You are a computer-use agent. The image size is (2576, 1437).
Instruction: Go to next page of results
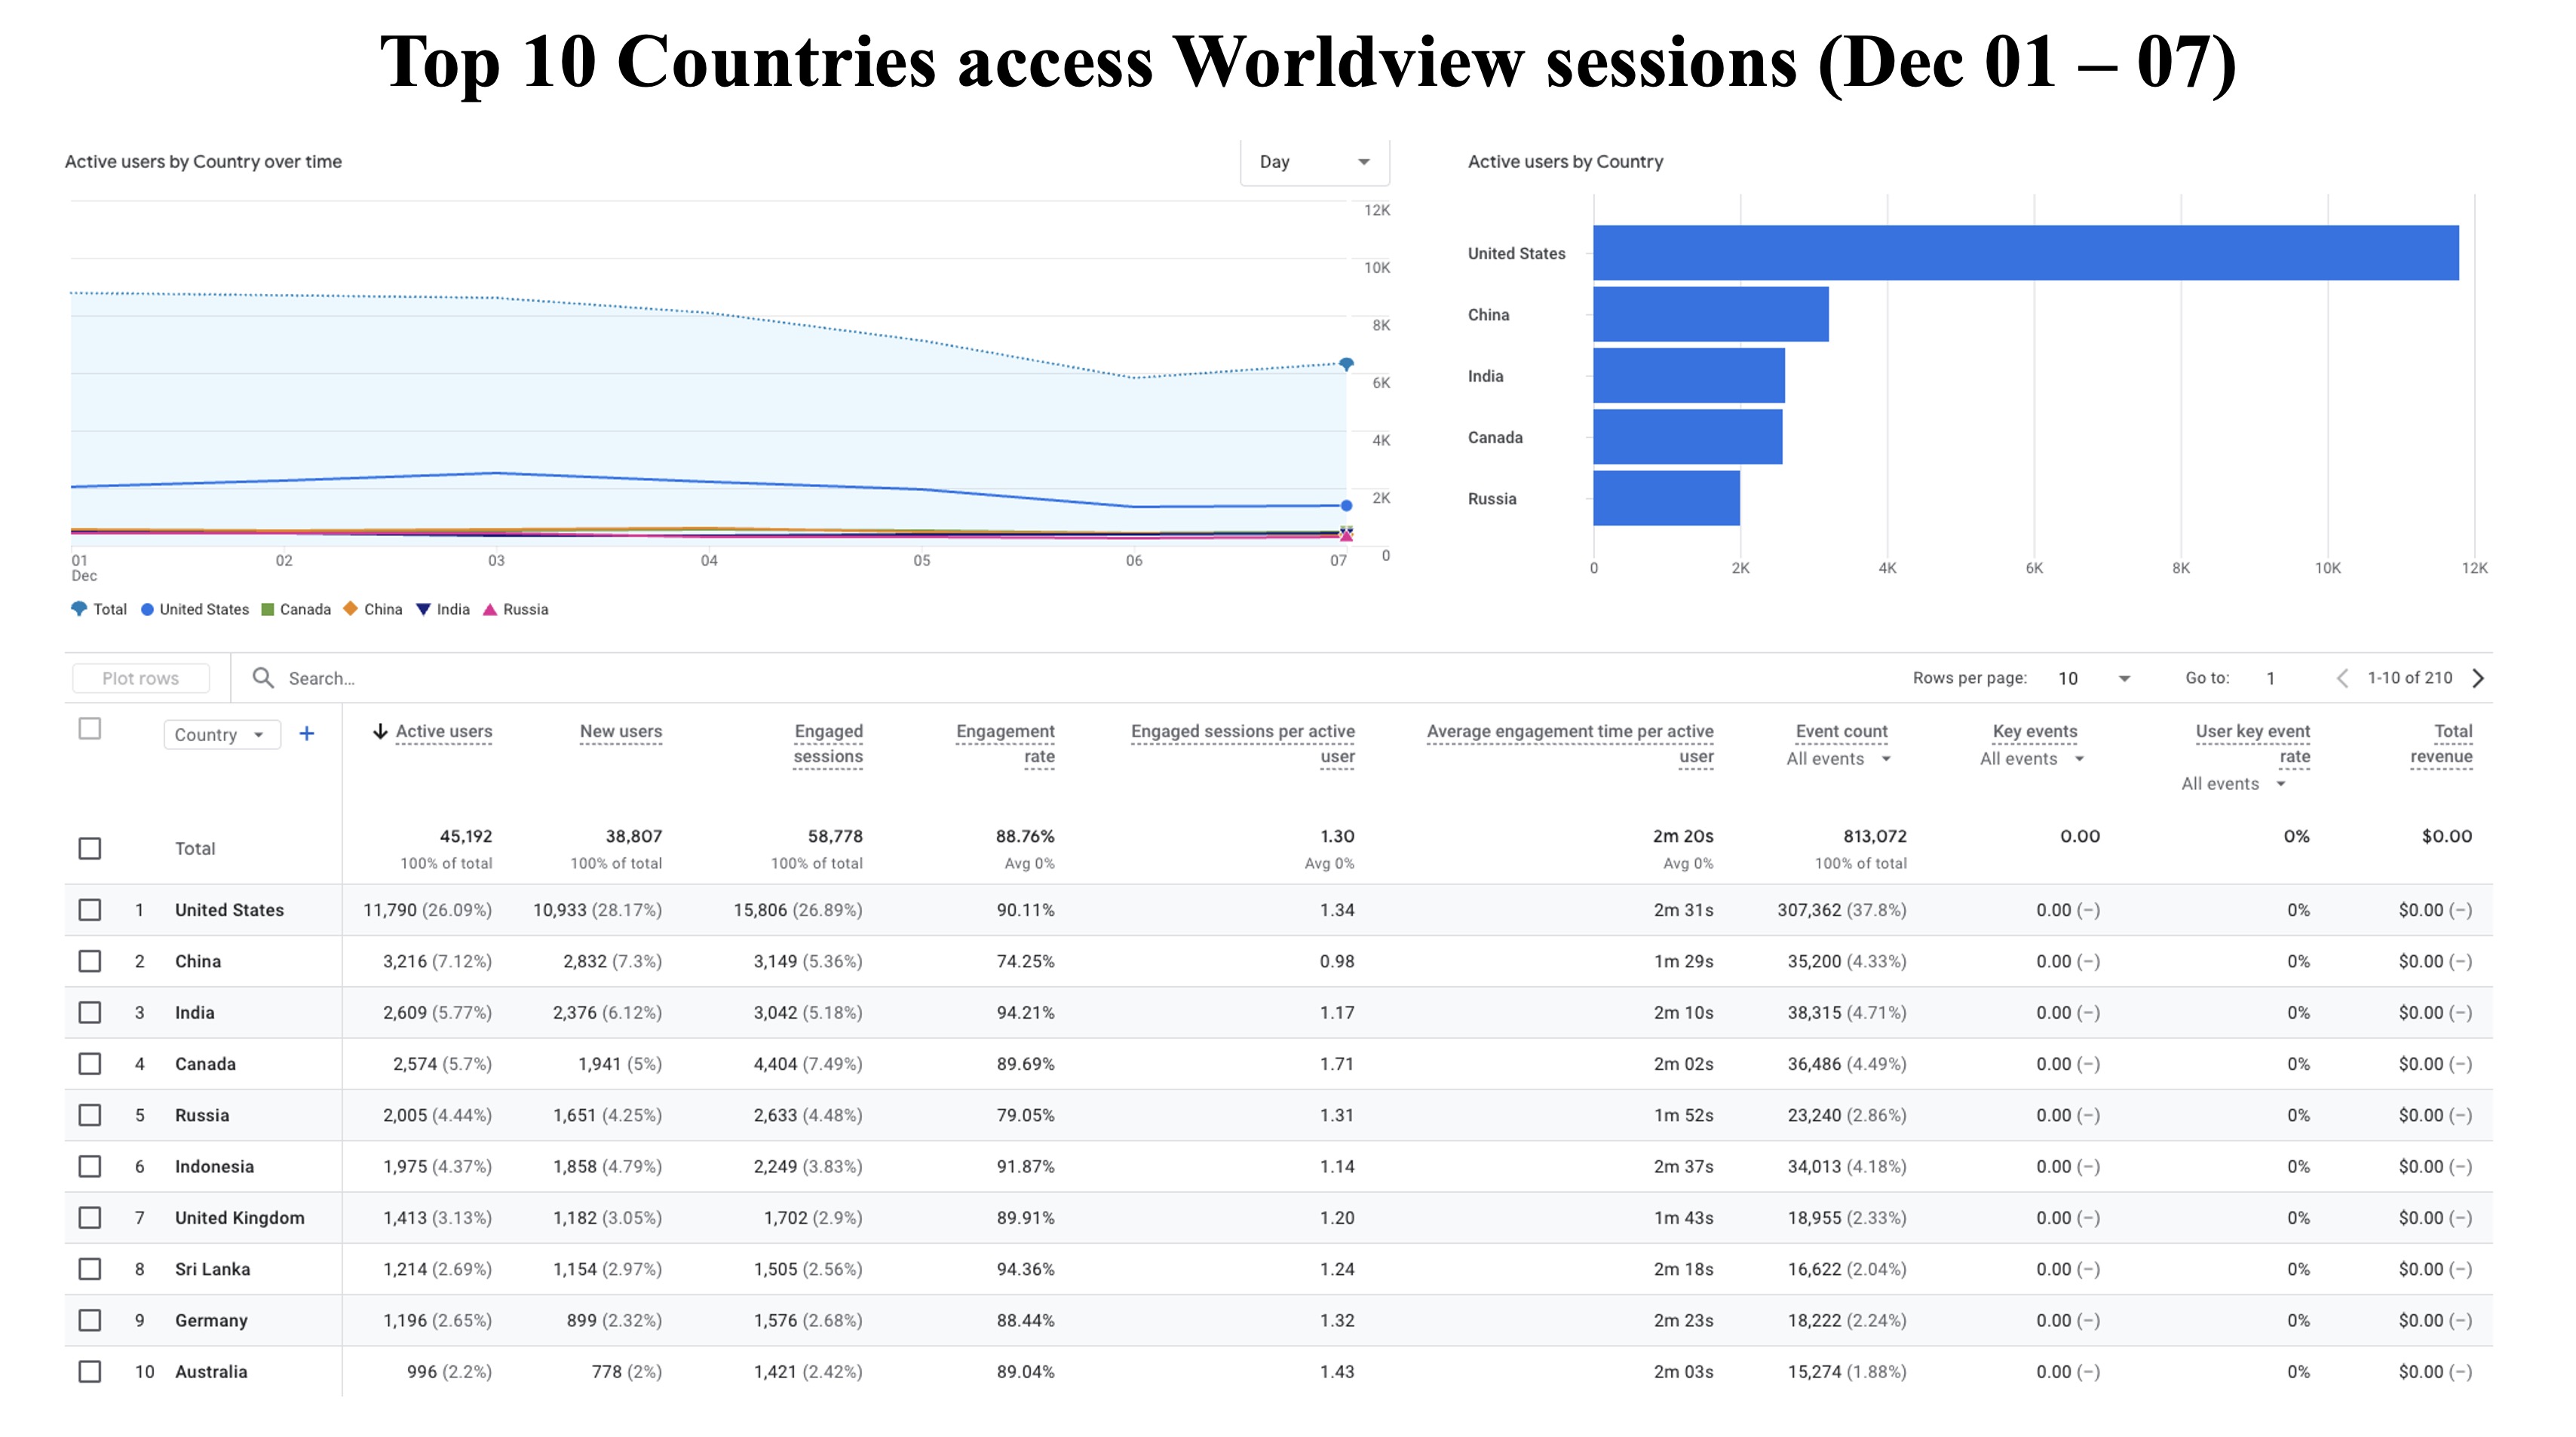click(2478, 678)
